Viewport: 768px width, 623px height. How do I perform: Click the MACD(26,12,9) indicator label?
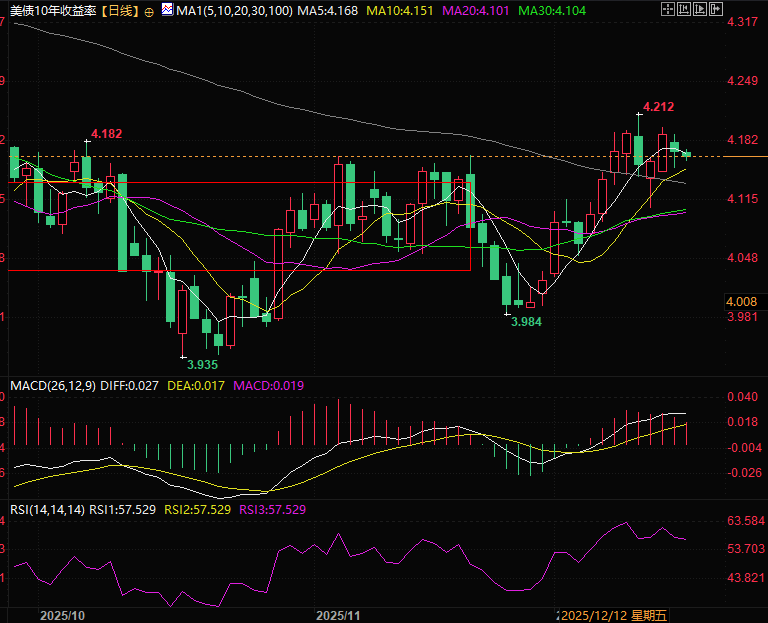53,386
